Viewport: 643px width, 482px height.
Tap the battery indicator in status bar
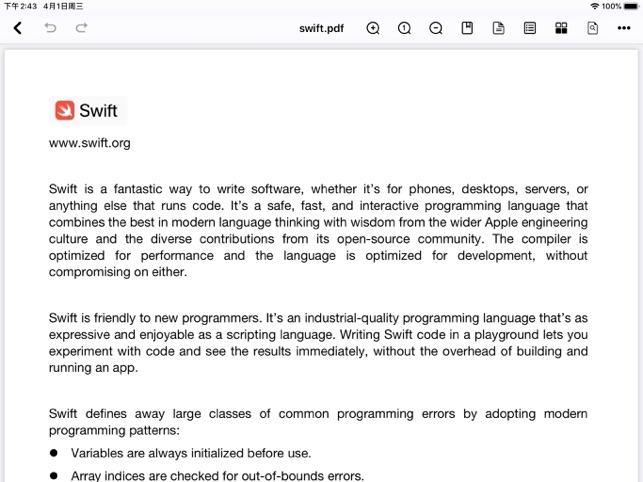coord(631,6)
